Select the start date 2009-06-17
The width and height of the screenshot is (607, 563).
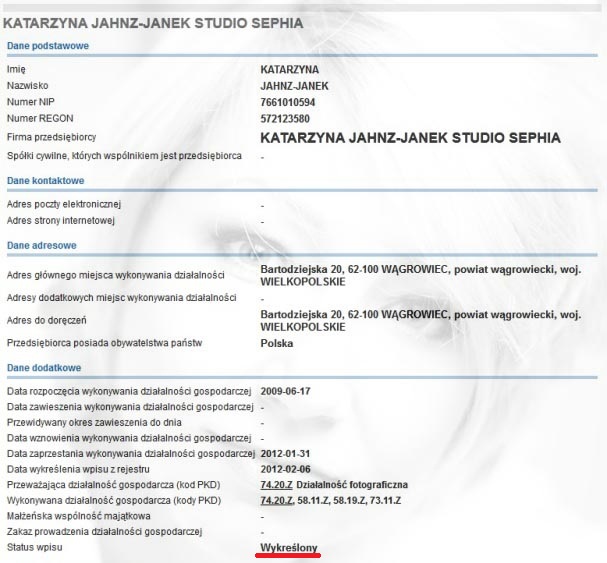point(285,391)
